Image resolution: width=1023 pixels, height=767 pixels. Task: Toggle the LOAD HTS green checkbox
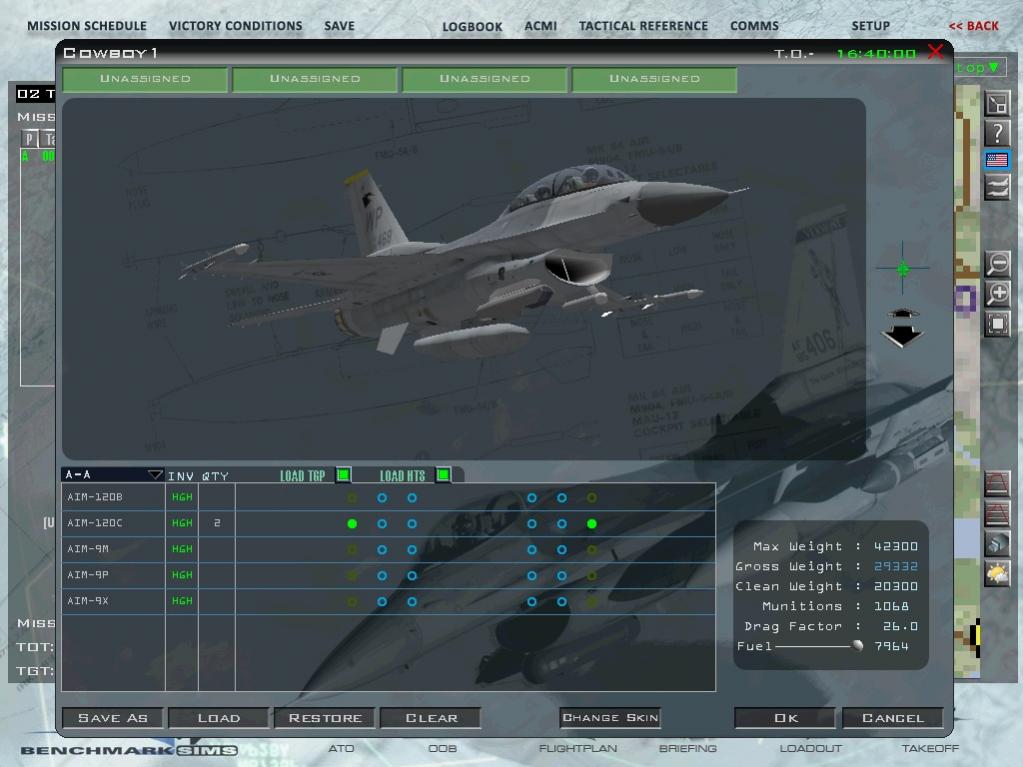(443, 474)
